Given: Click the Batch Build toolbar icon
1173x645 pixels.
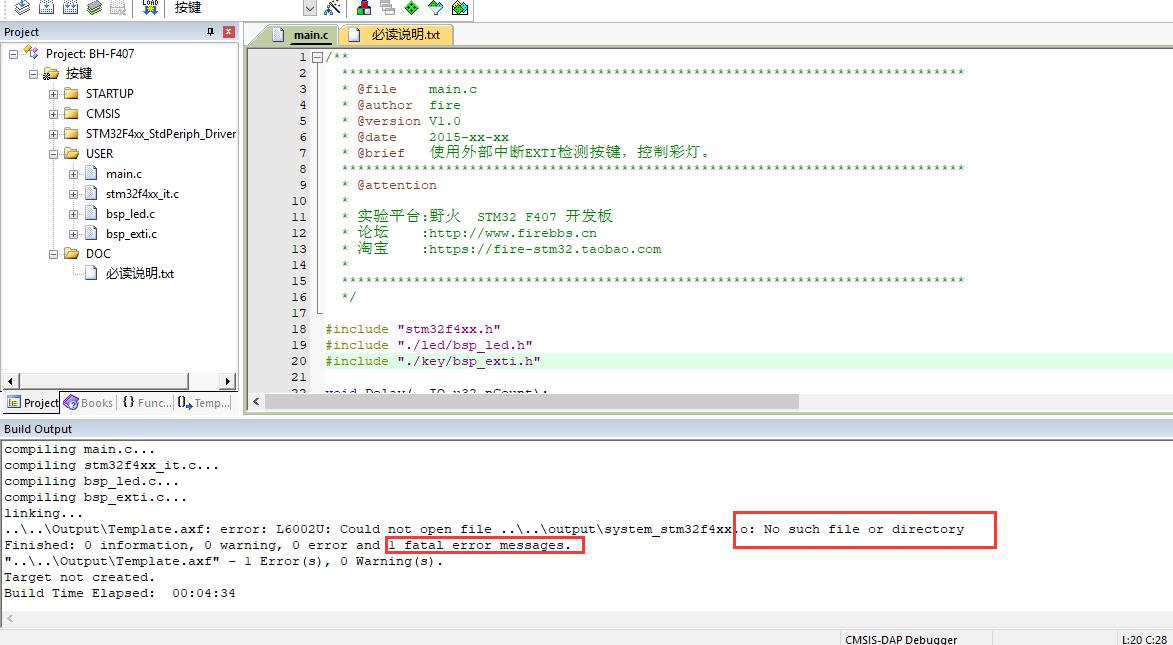Looking at the screenshot, I should pyautogui.click(x=94, y=8).
